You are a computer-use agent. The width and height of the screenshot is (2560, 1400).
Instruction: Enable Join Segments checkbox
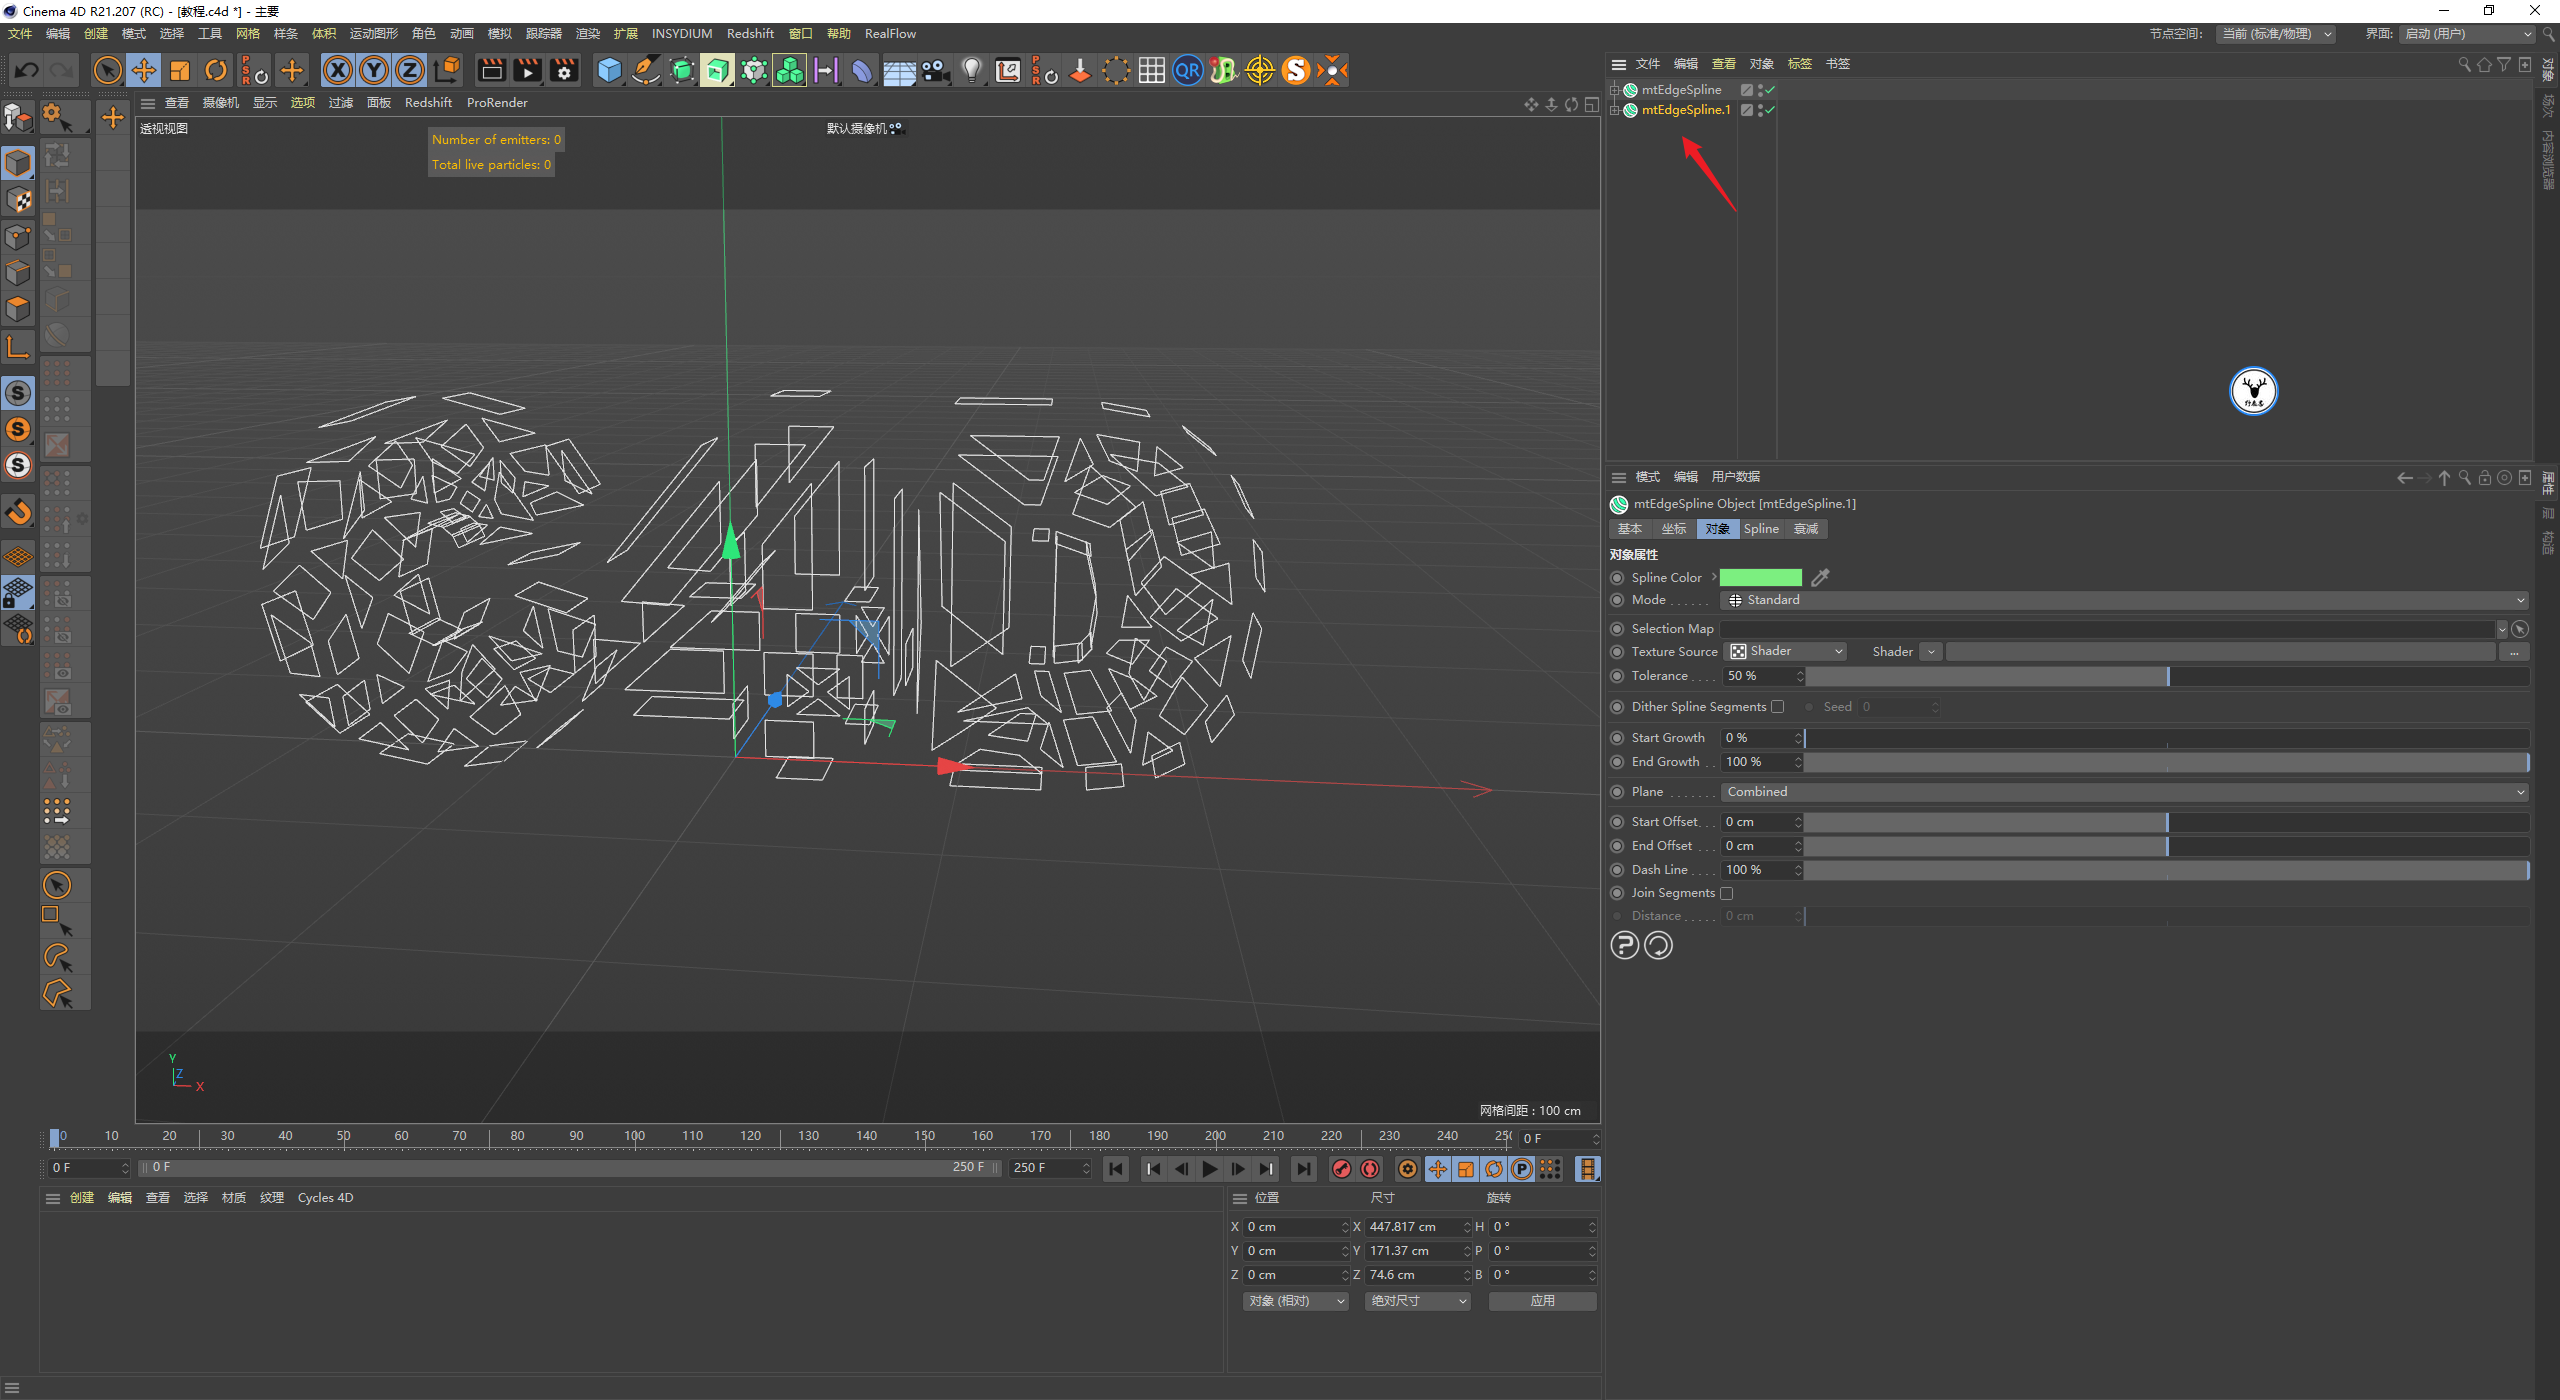point(1726,894)
